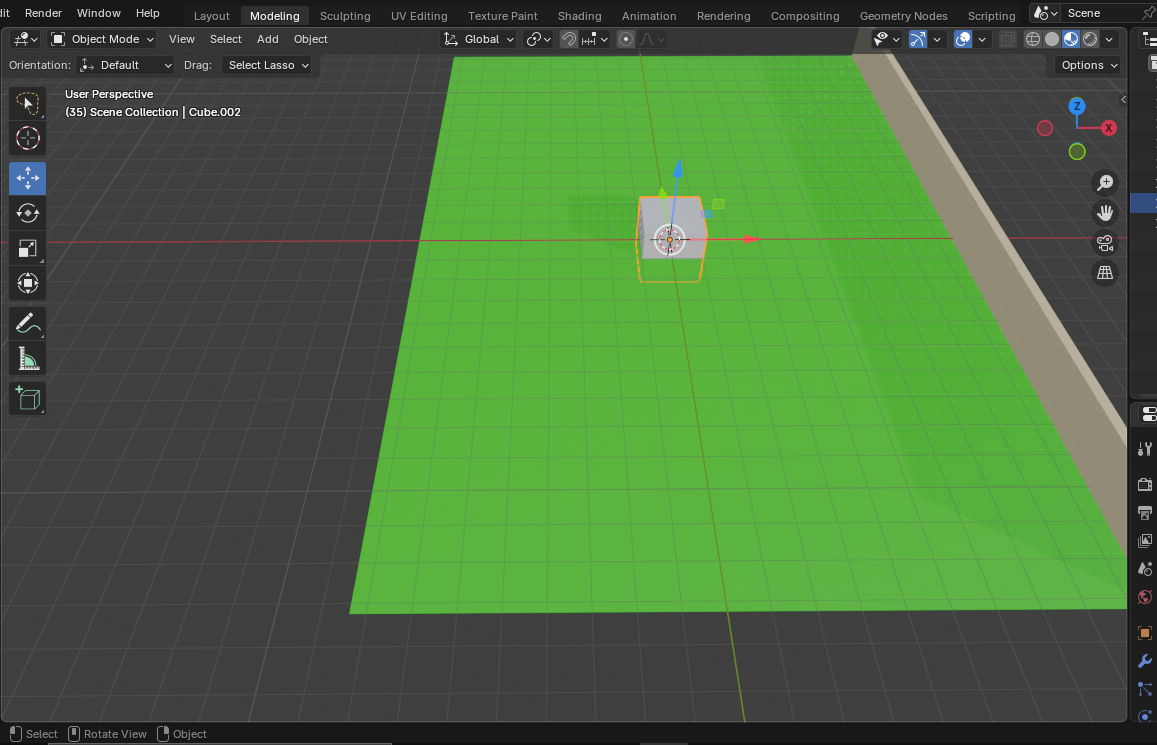Open the View Layer properties tab
The height and width of the screenshot is (745, 1157).
[1144, 541]
